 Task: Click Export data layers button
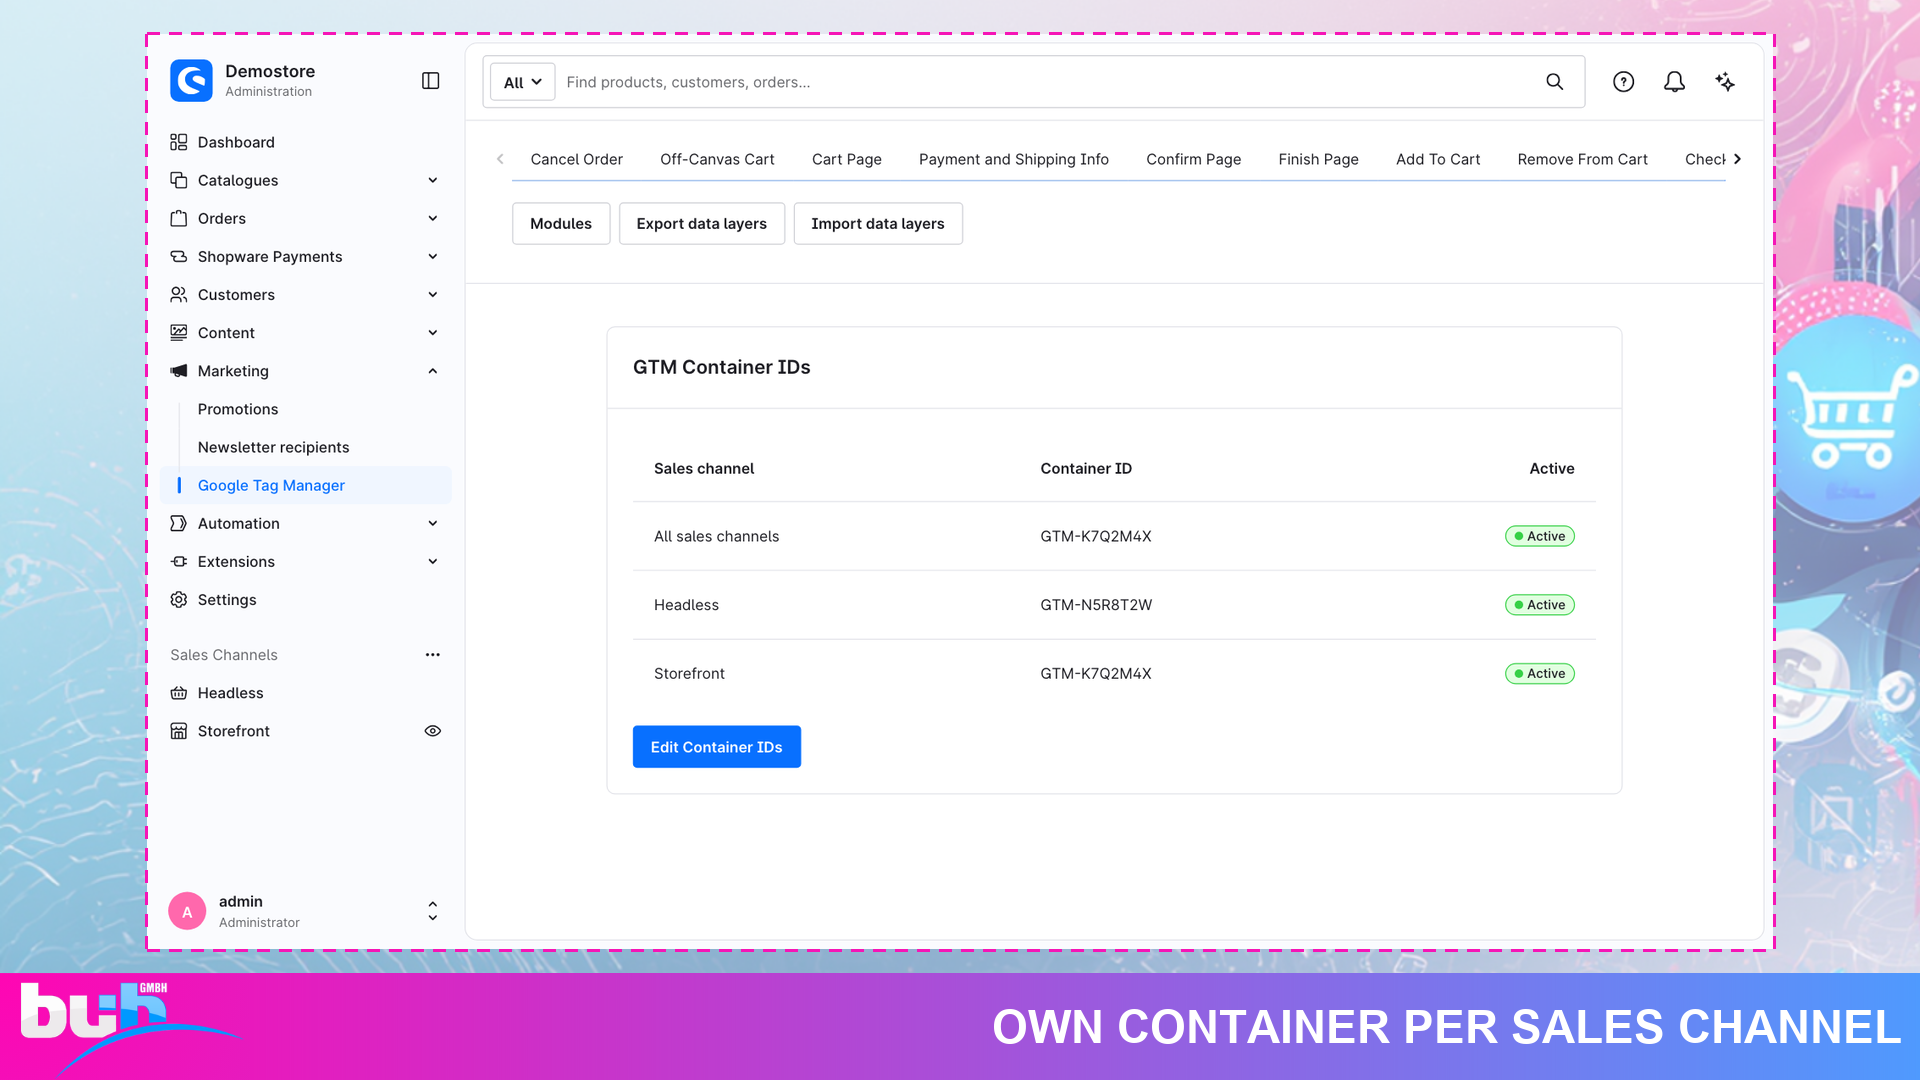(x=702, y=224)
